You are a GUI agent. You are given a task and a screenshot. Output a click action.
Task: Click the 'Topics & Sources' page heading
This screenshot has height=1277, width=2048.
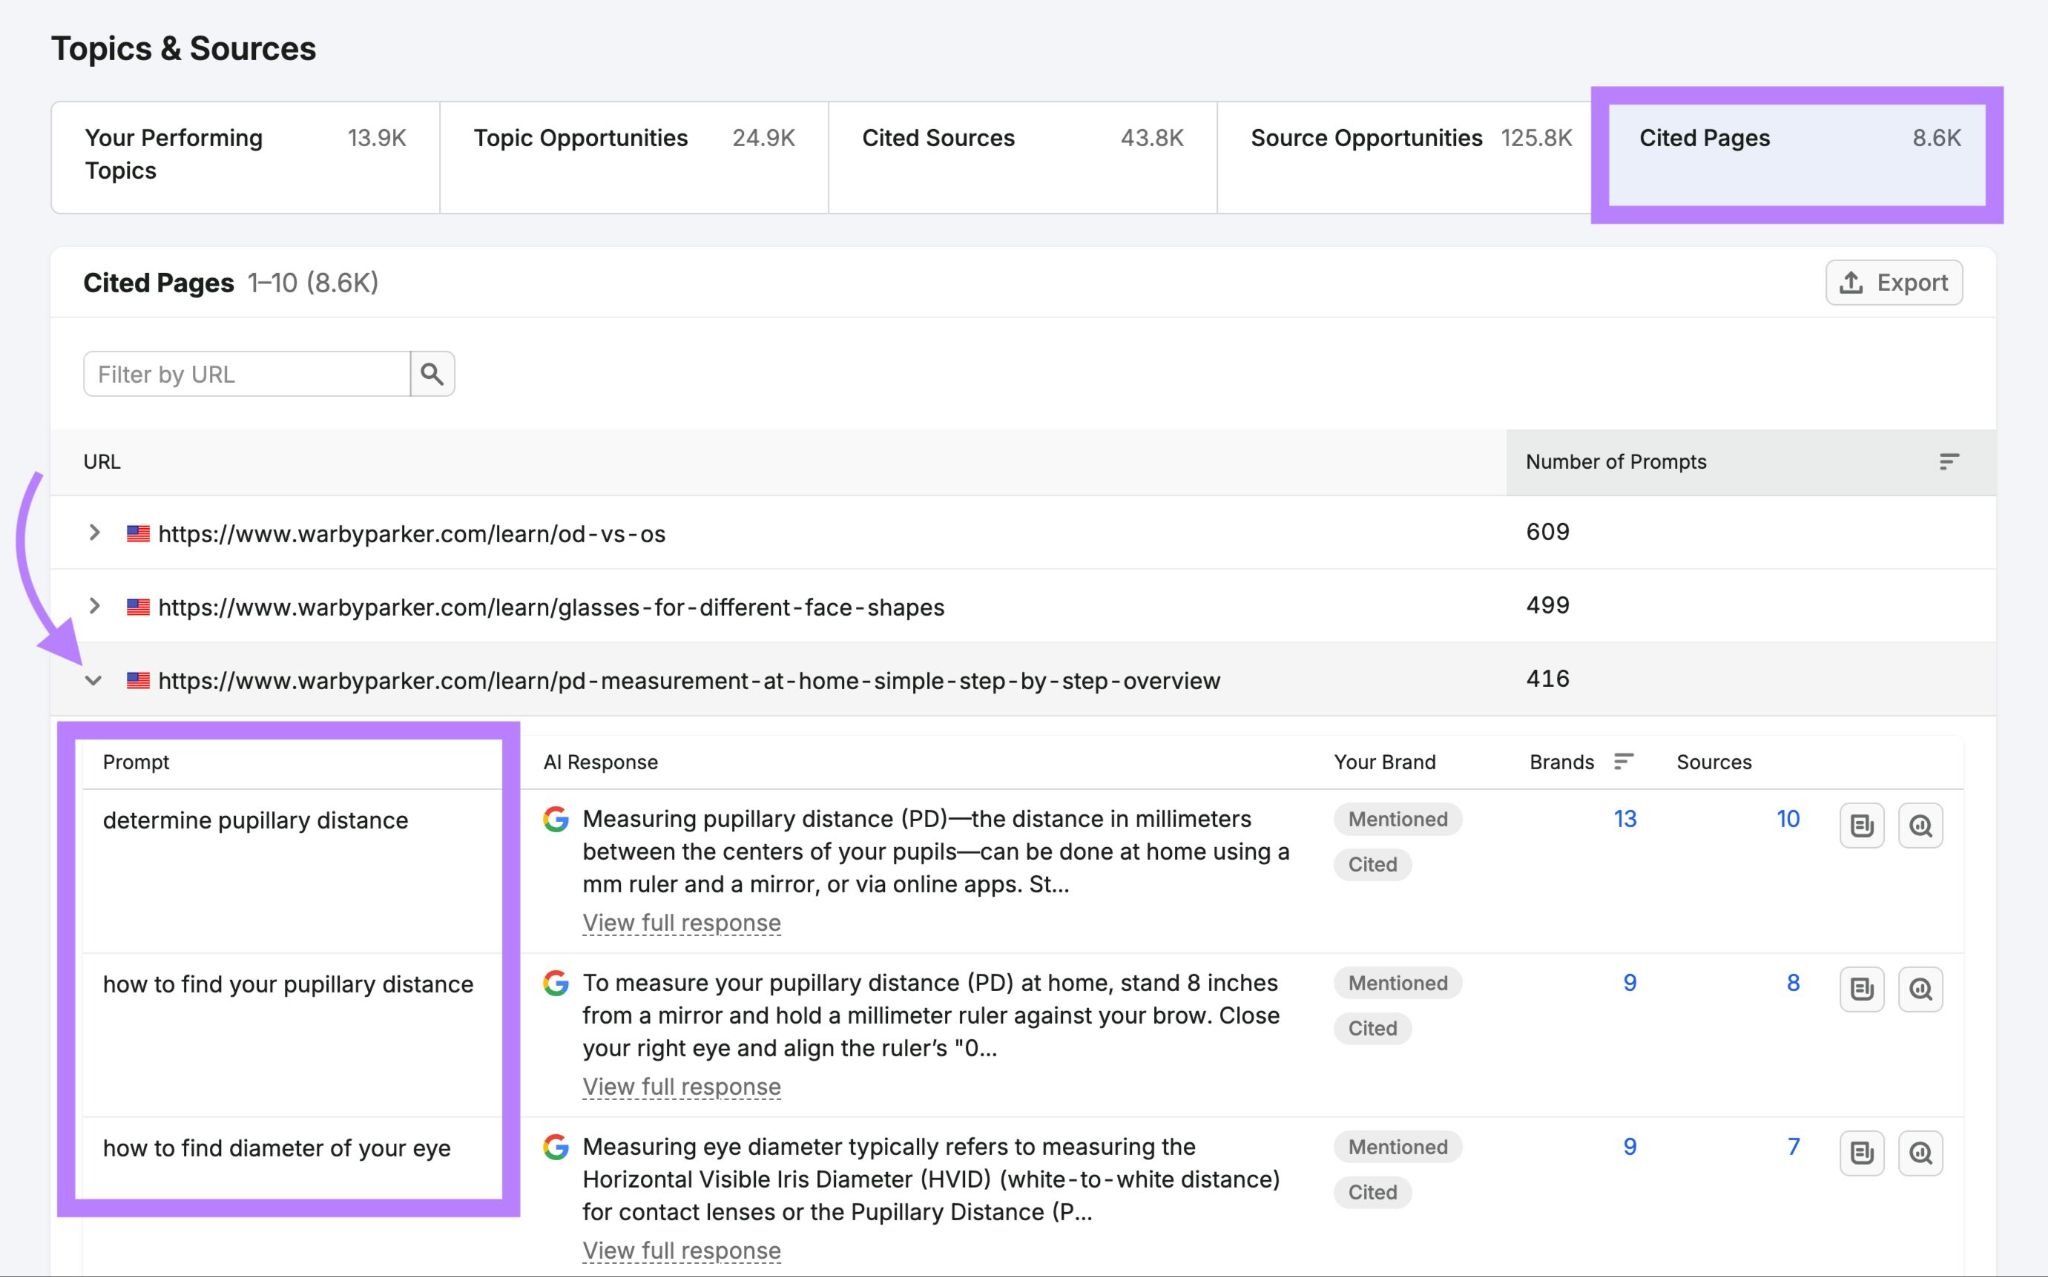click(x=184, y=49)
